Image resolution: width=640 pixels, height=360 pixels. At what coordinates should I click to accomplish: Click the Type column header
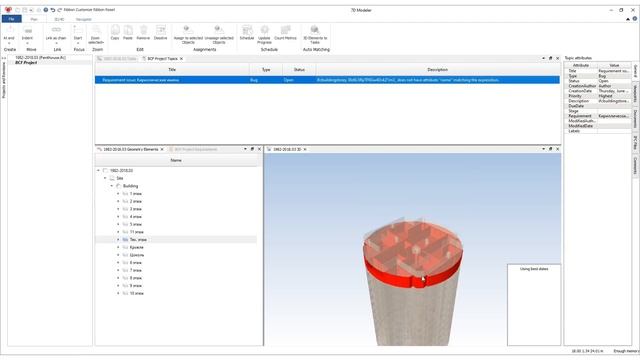pos(266,70)
